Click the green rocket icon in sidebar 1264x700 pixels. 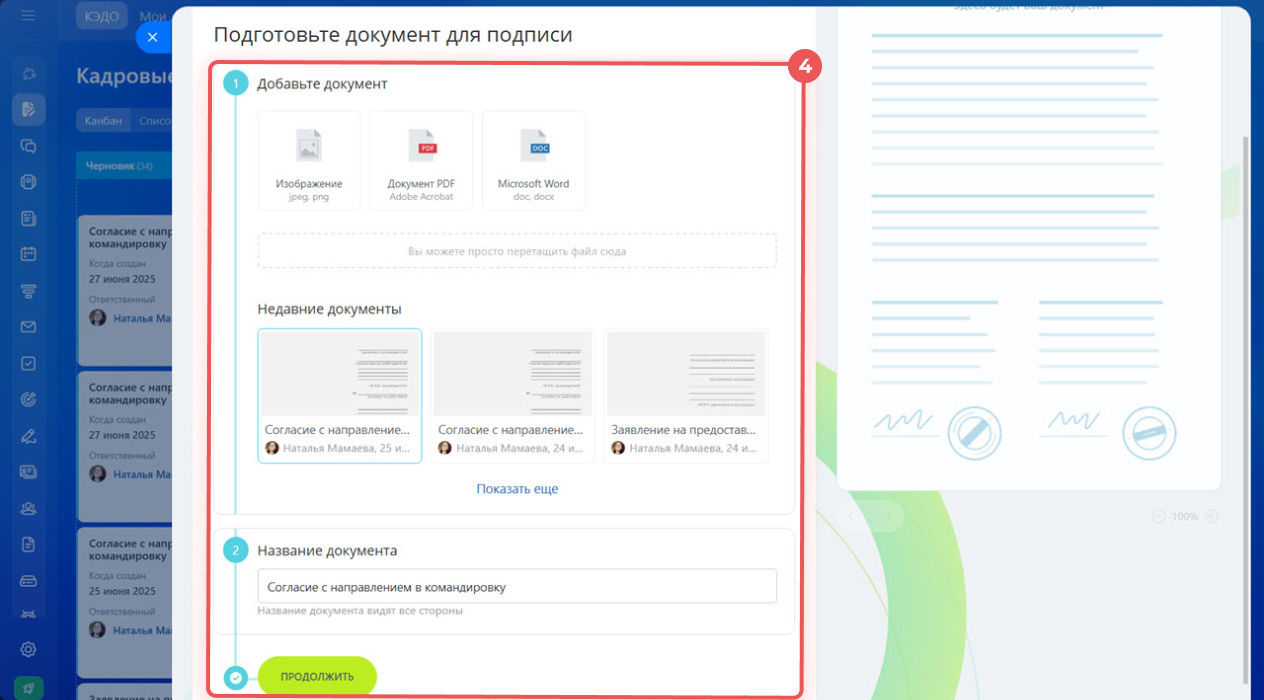point(28,688)
